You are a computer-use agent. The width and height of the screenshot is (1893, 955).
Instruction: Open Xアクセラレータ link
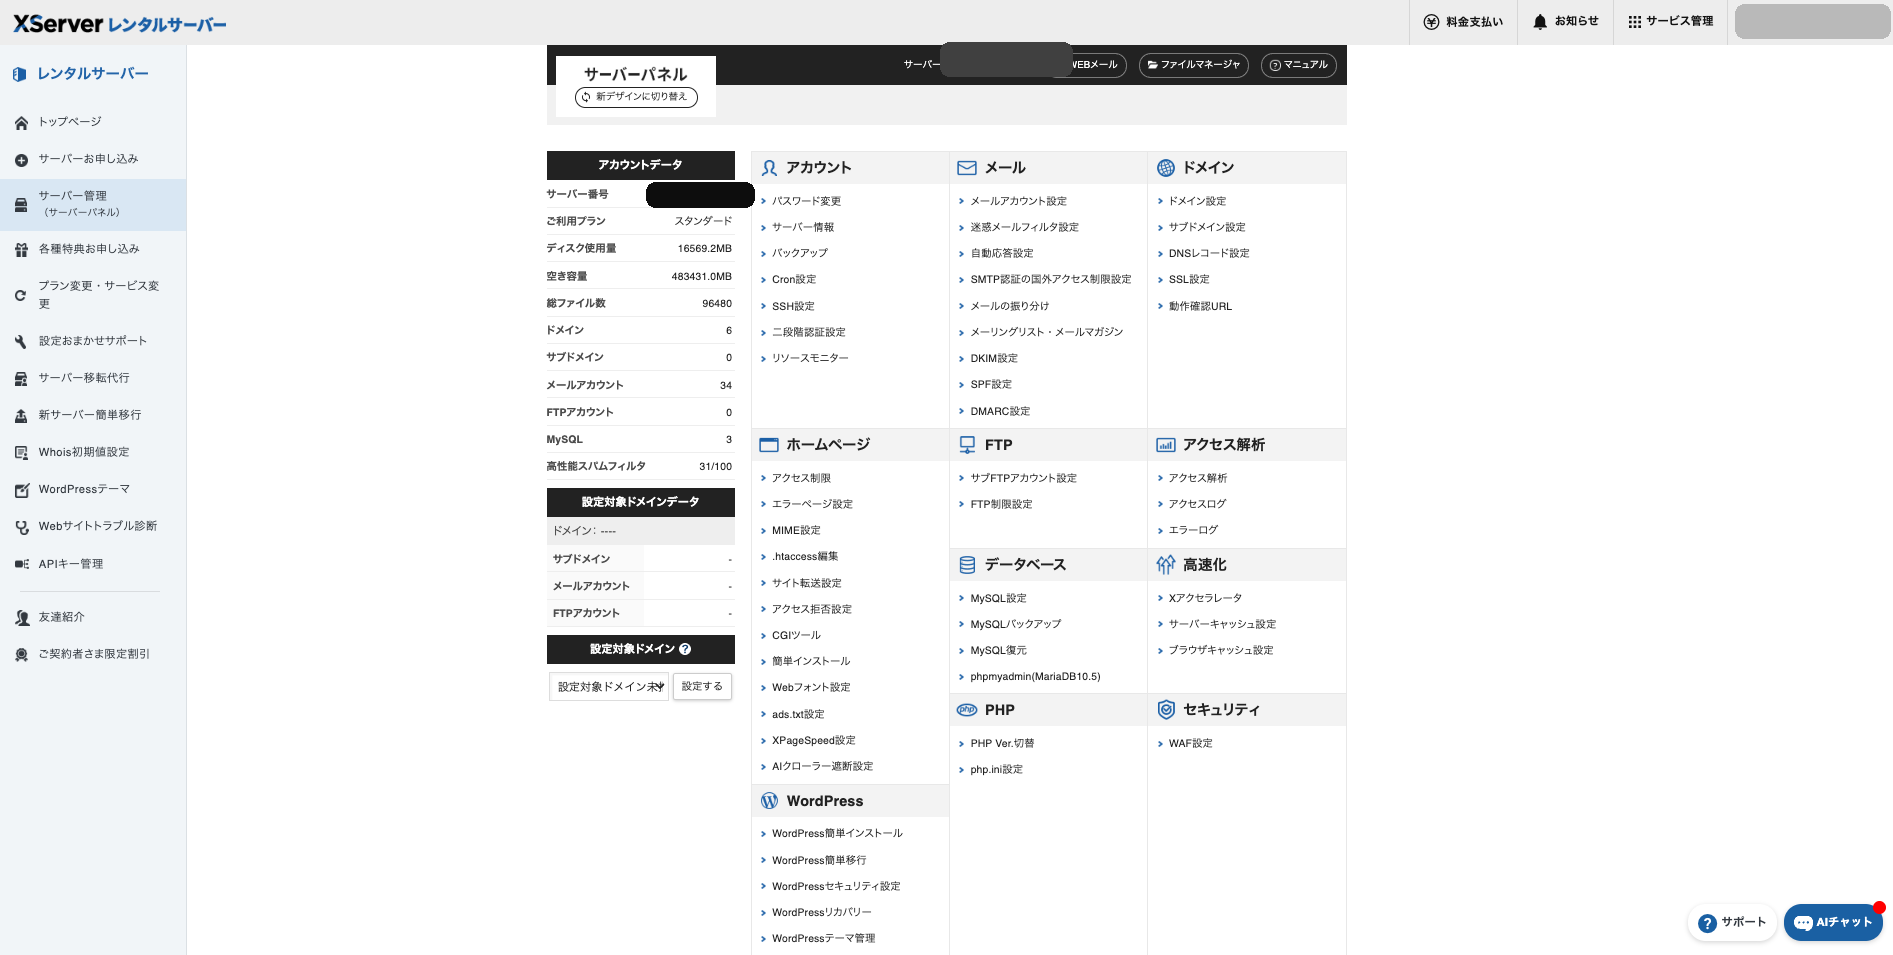point(1205,598)
